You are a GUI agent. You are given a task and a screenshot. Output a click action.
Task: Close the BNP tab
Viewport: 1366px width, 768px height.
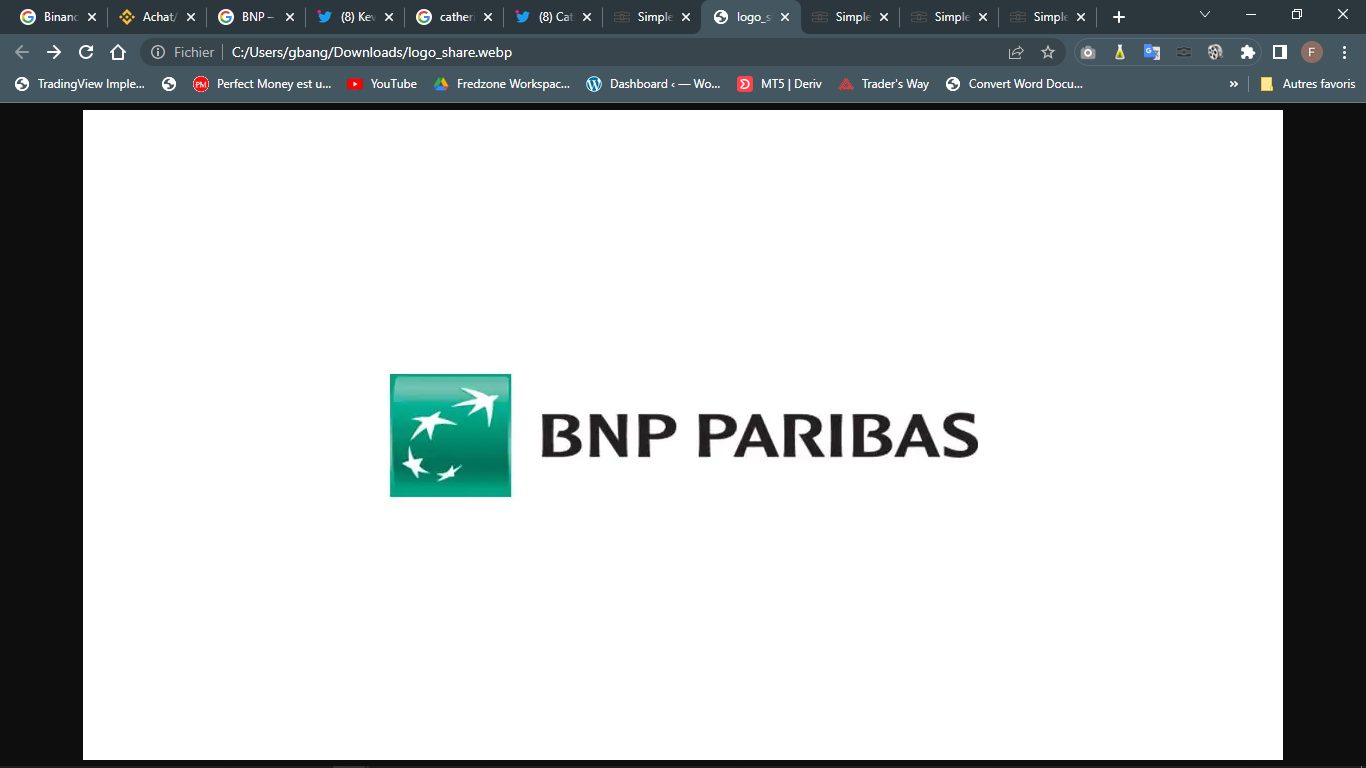[x=290, y=17]
